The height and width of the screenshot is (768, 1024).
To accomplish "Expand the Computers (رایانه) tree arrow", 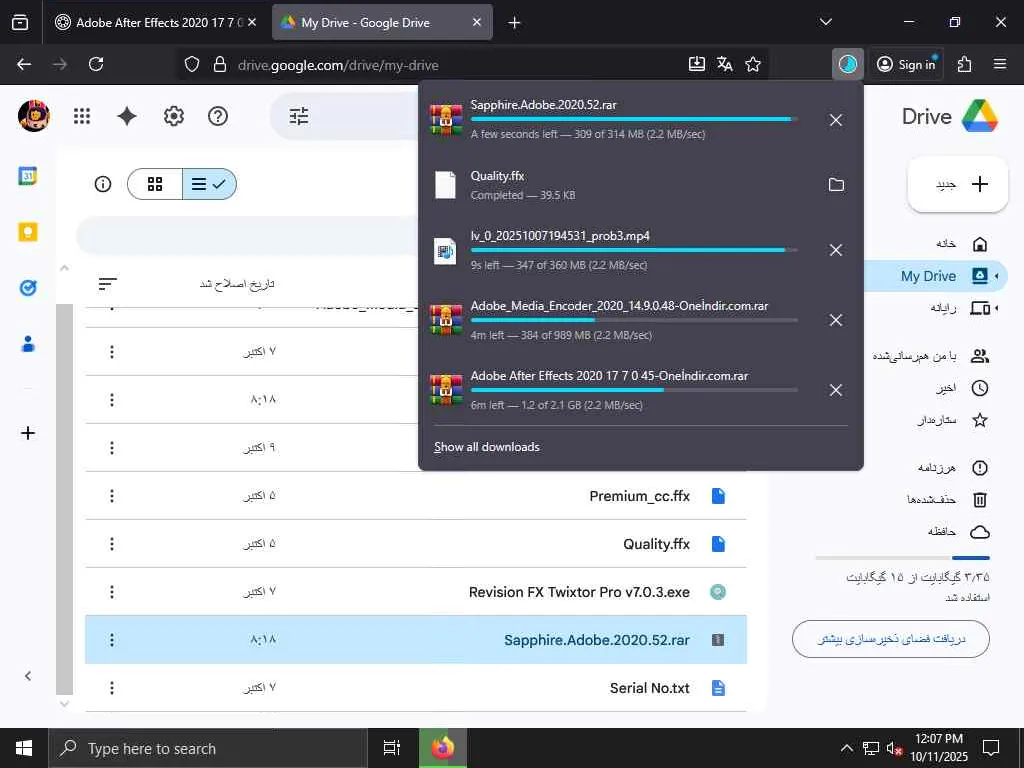I will coord(997,308).
